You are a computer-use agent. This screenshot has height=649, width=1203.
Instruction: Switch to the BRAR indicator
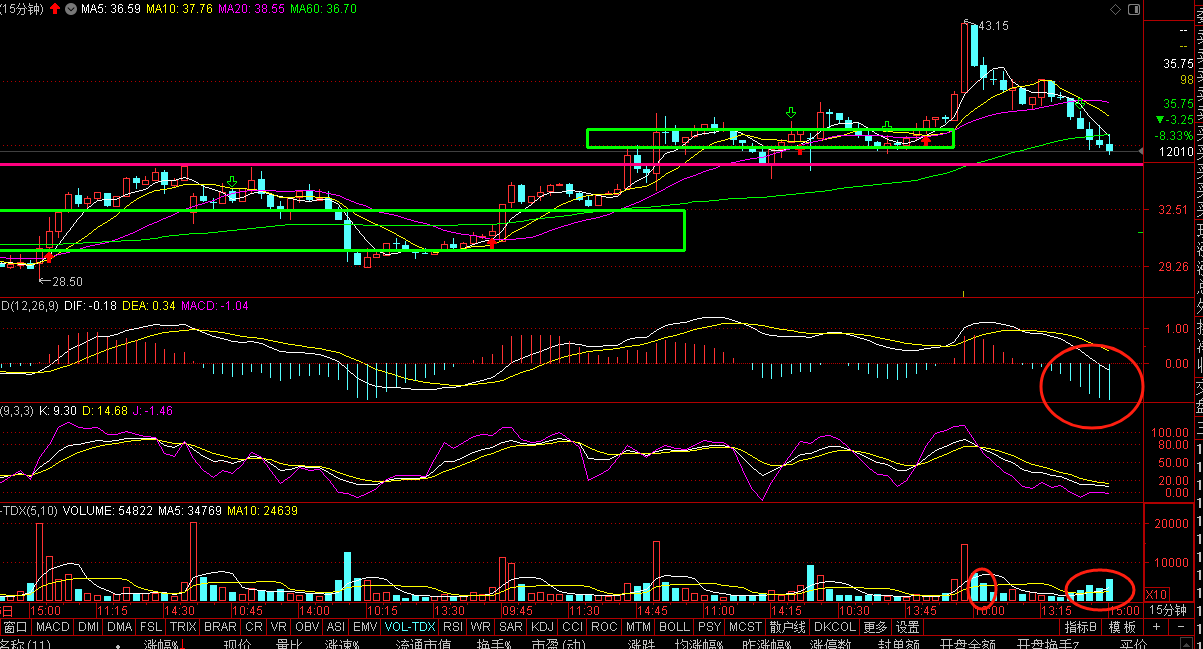coord(220,627)
